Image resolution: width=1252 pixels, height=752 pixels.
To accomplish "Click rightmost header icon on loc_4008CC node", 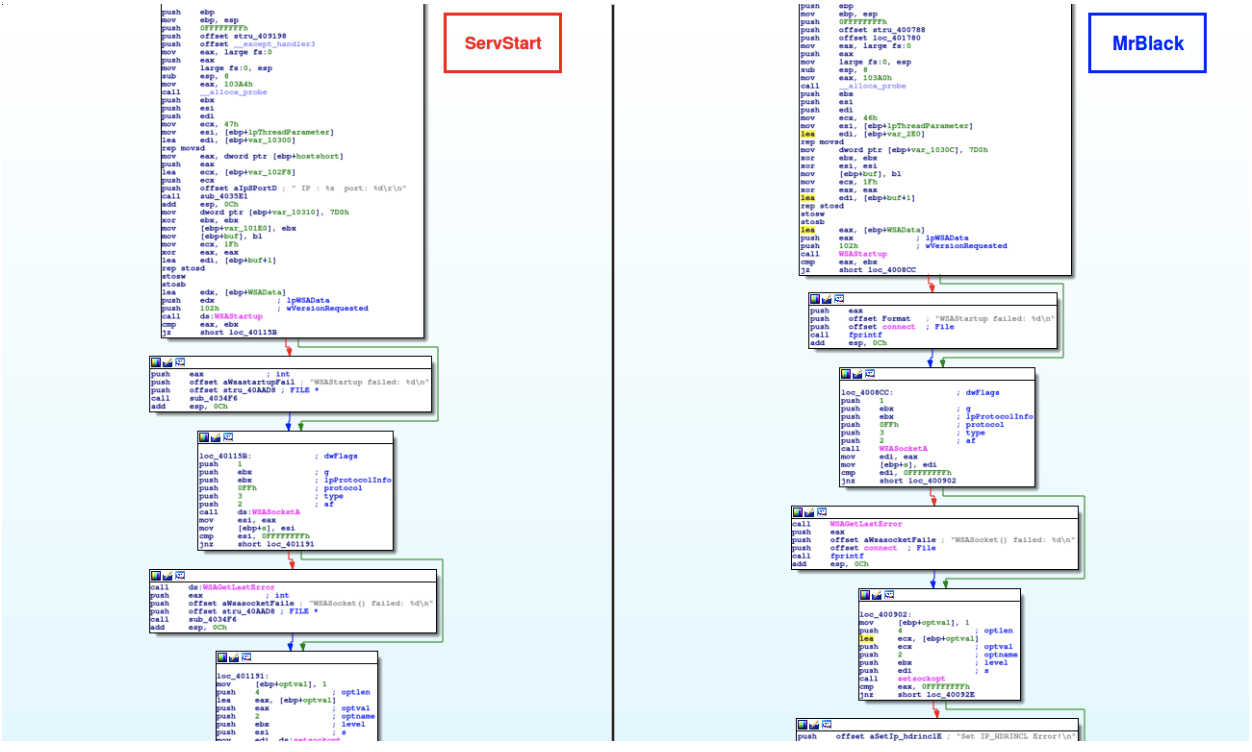I will pos(870,373).
